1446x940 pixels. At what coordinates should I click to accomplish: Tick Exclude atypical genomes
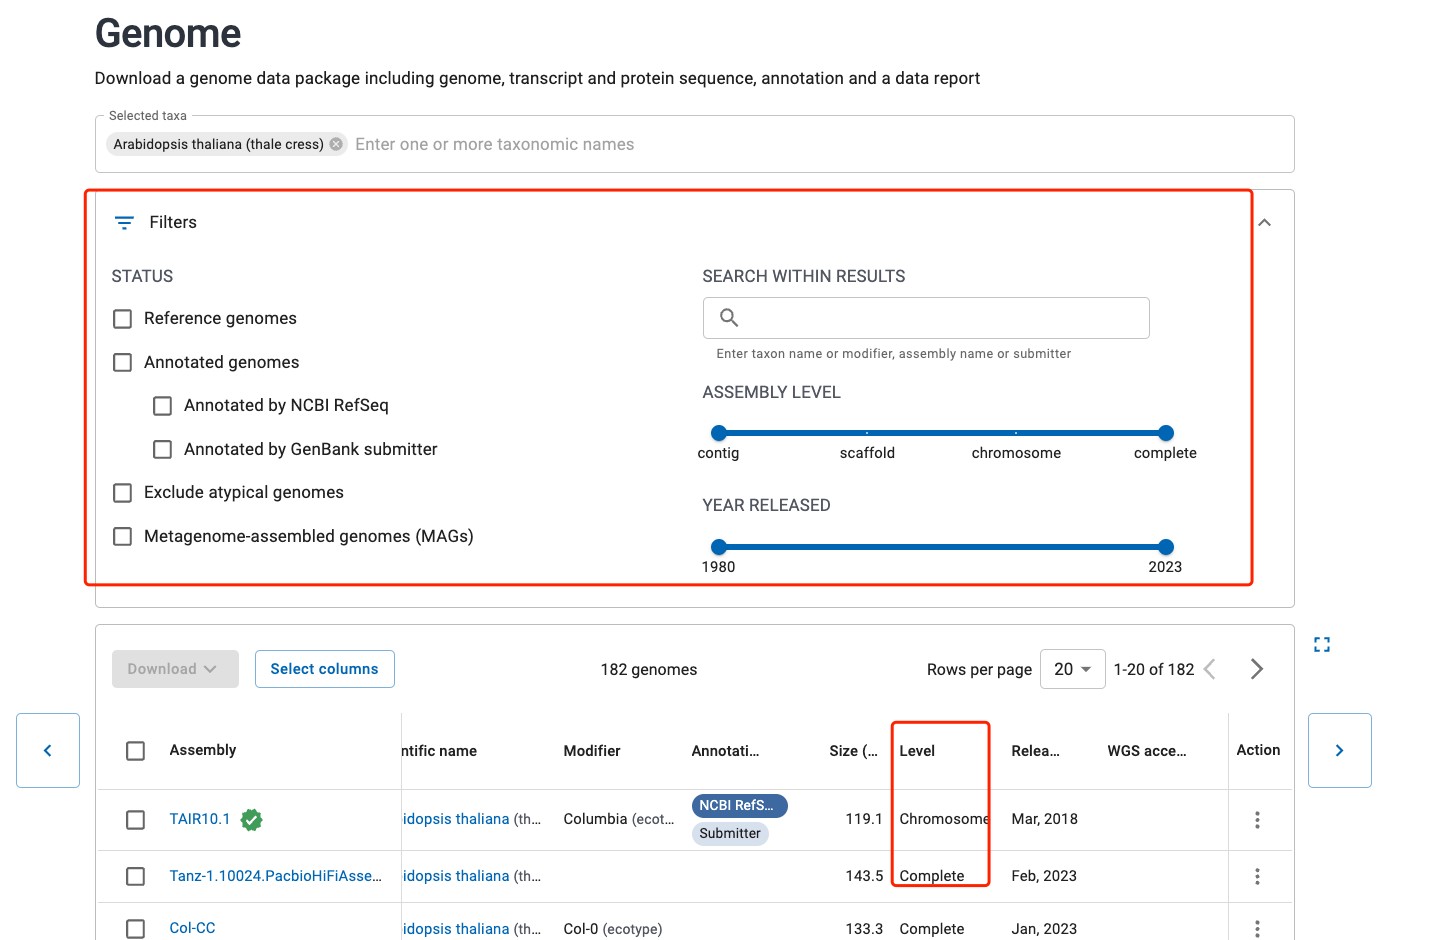[x=123, y=493]
